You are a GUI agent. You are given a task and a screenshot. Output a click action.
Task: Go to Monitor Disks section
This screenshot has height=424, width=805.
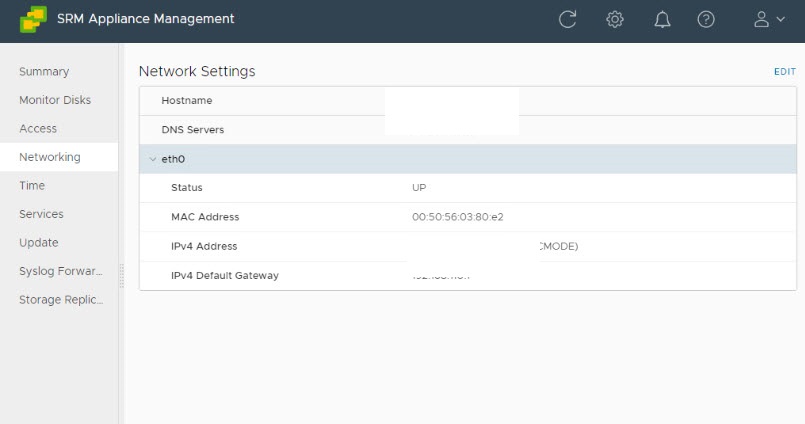pos(55,100)
